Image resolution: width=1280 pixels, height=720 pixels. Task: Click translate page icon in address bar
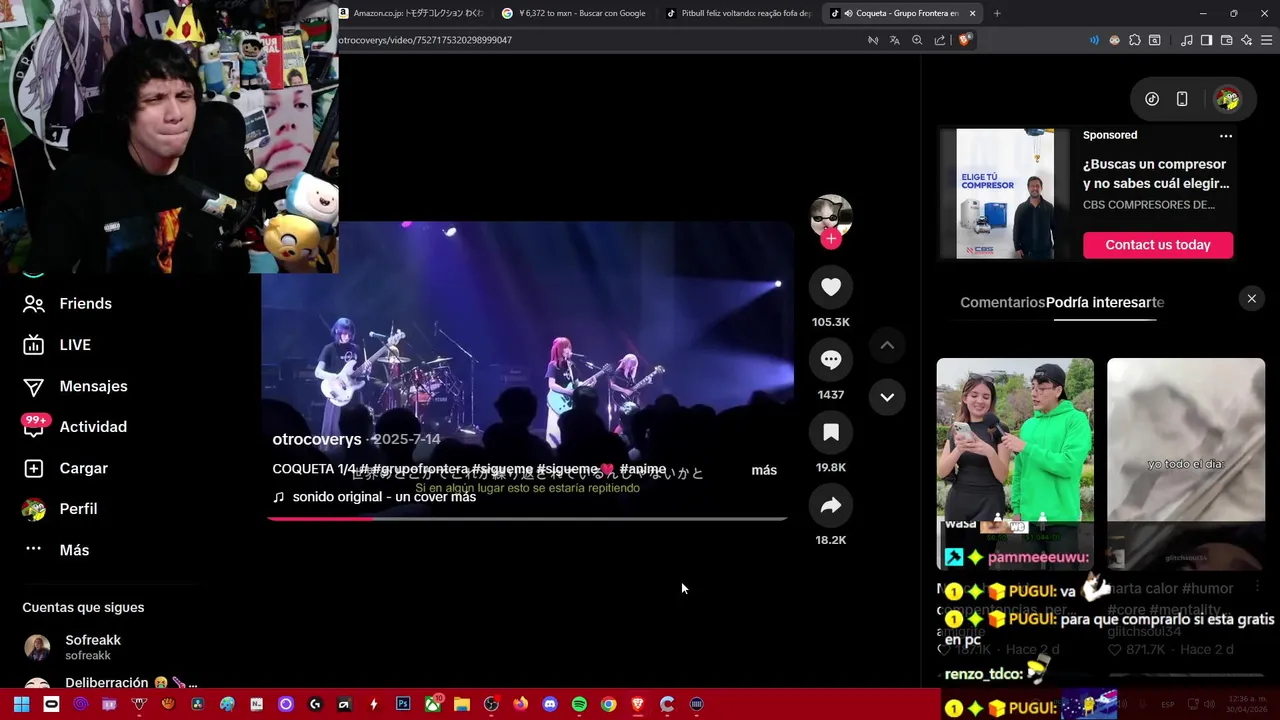[895, 40]
